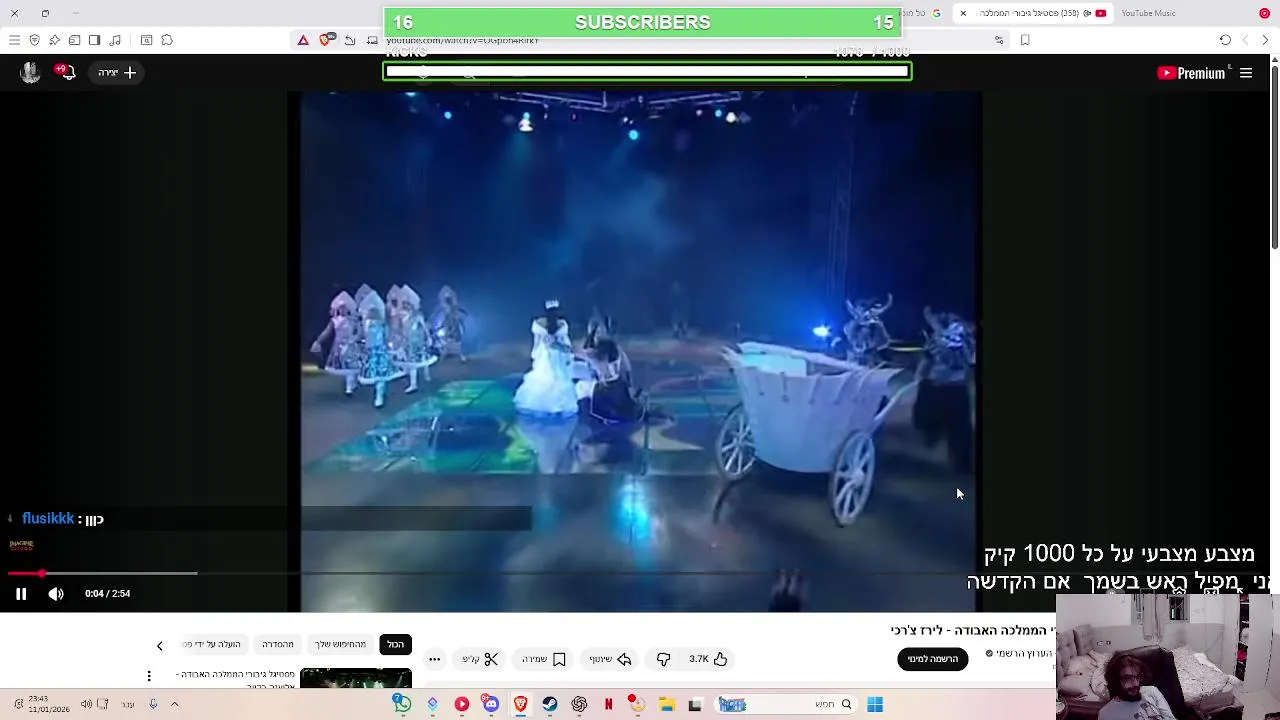
Task: Click the red target icon in title bar
Action: pyautogui.click(x=1264, y=13)
